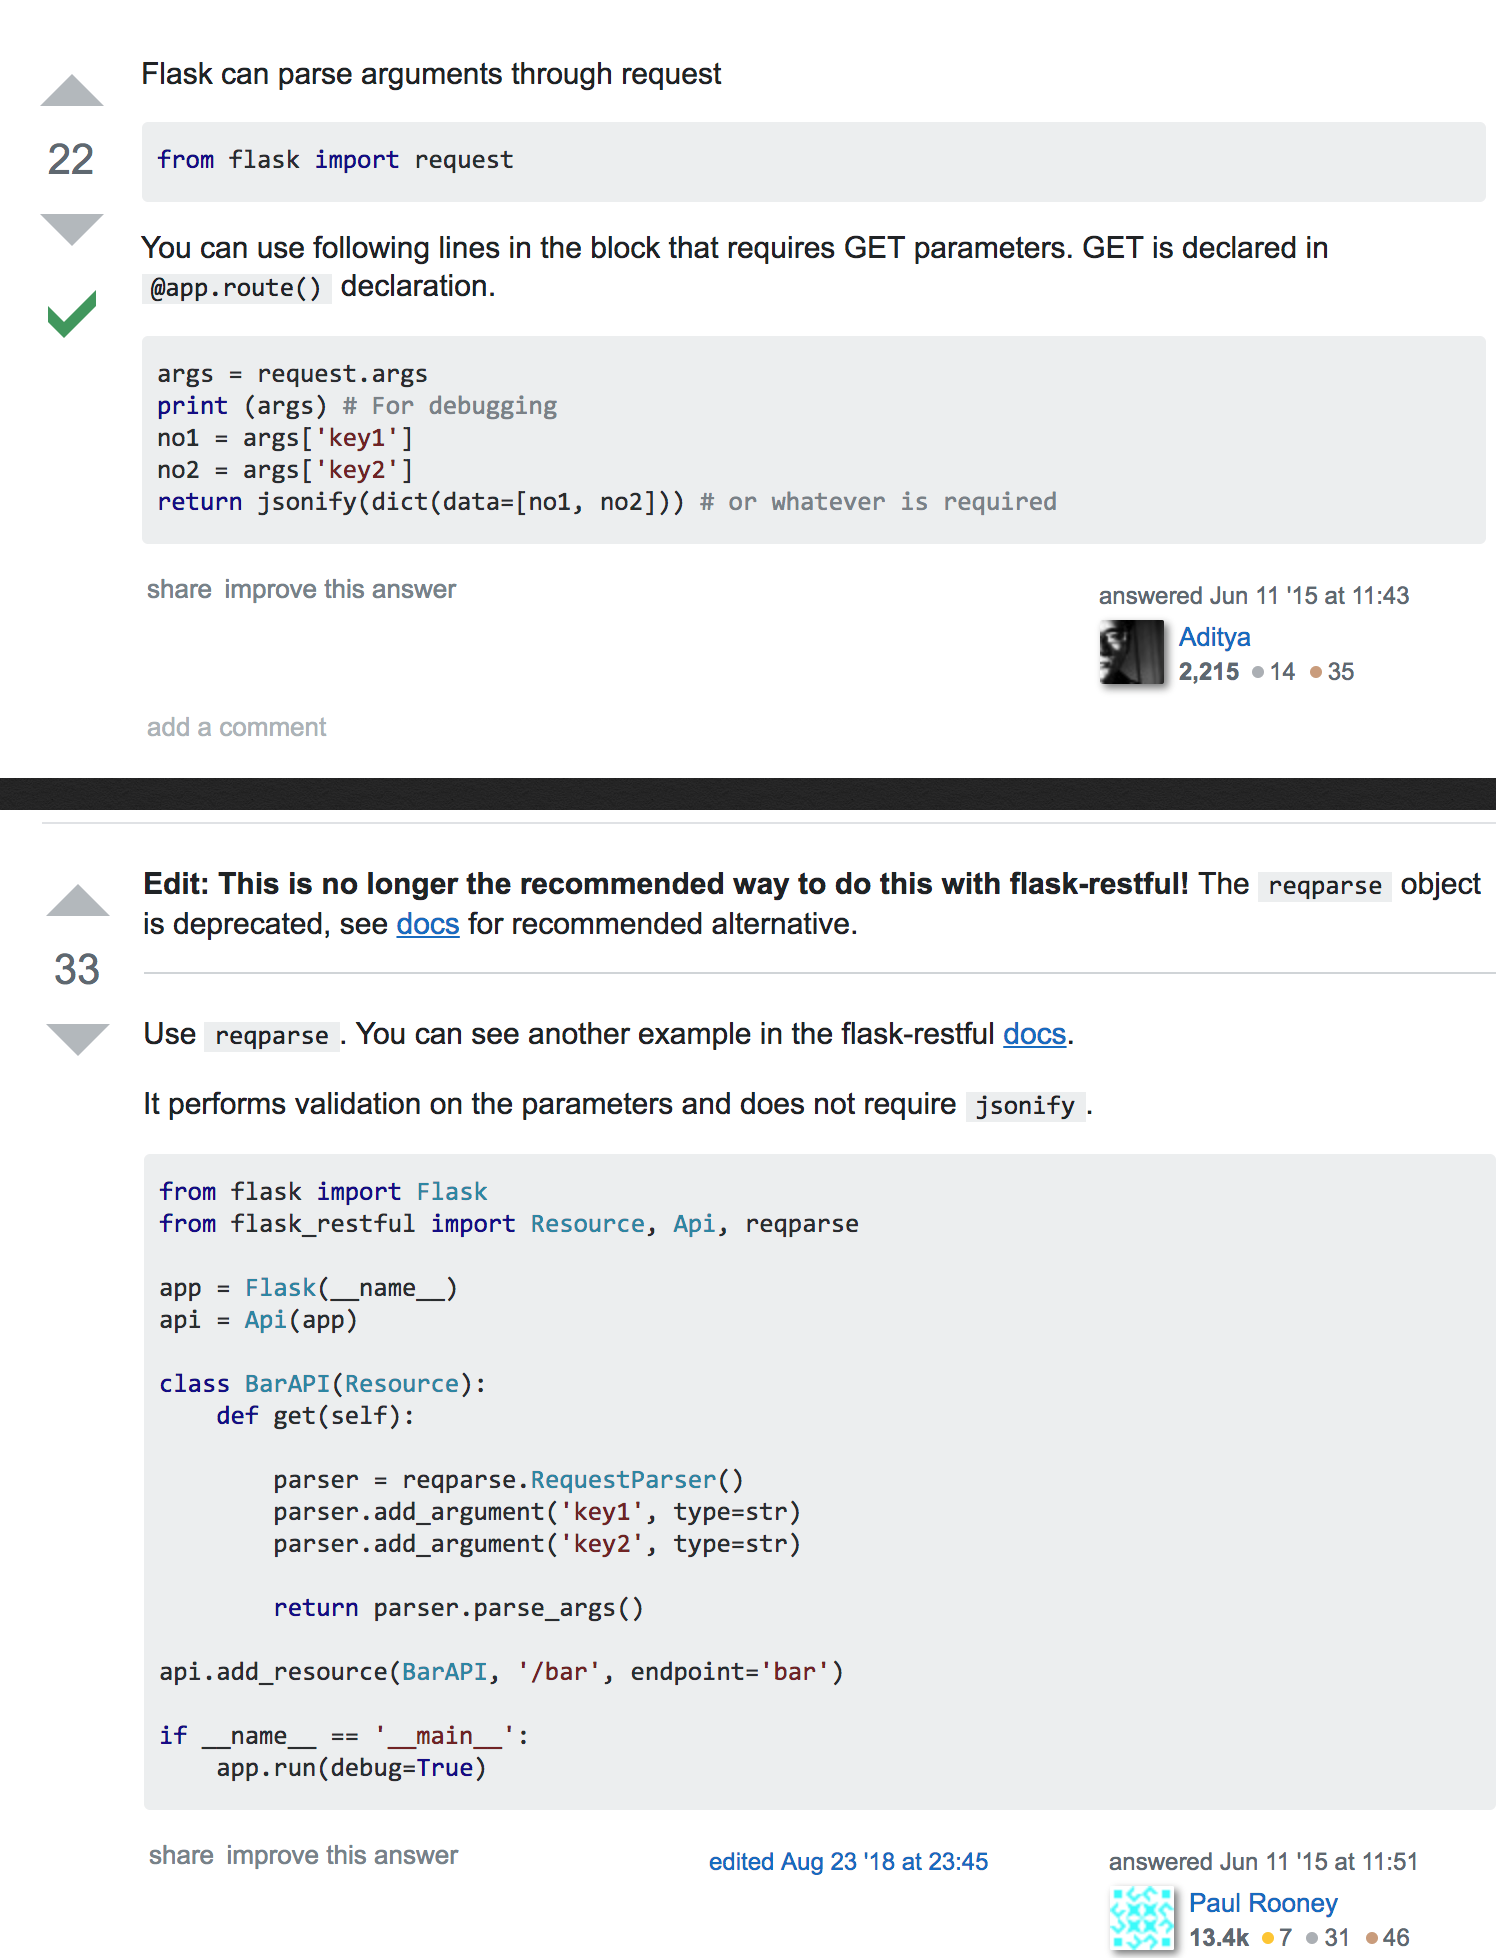This screenshot has height=1958, width=1496.
Task: Click the 'from flask import request' code block
Action: pos(813,161)
